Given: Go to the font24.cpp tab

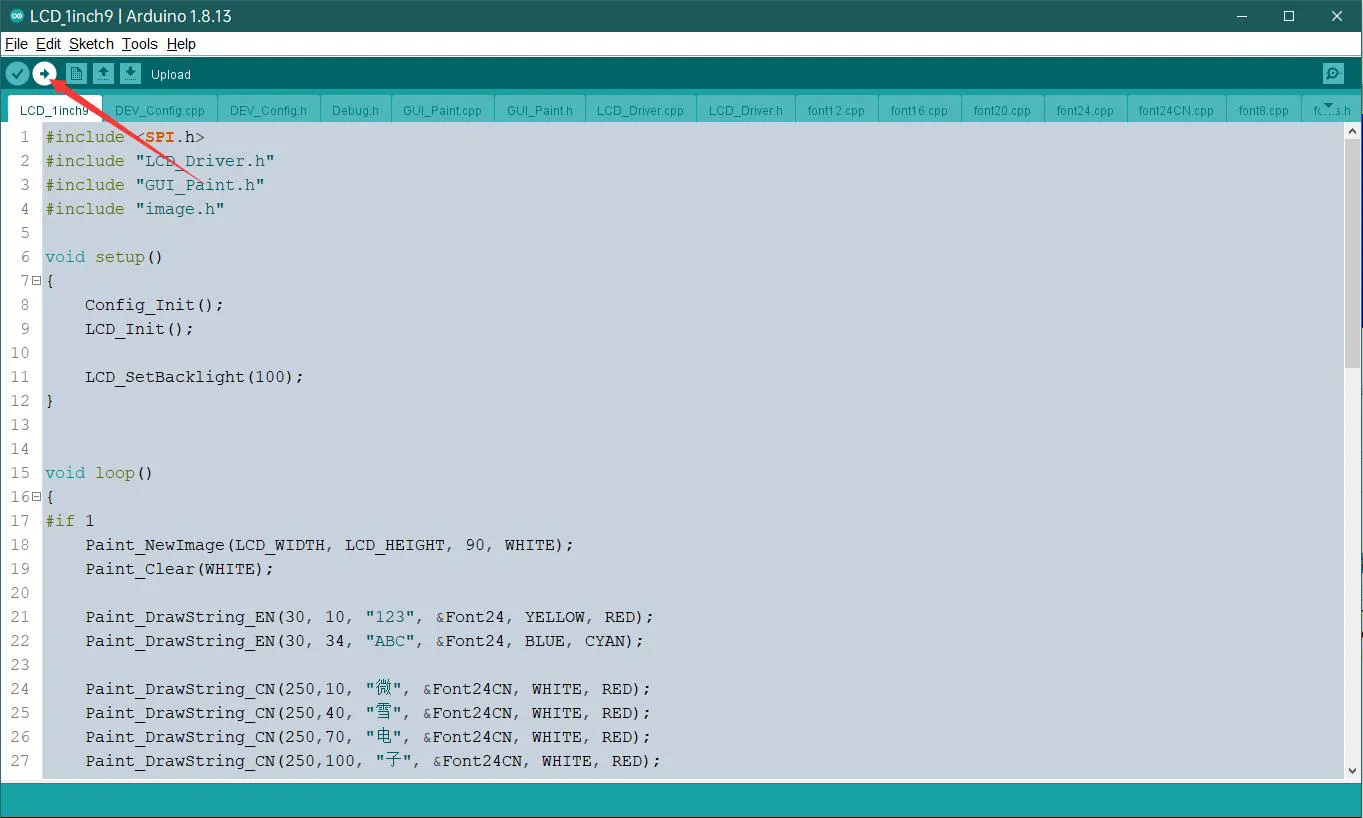Looking at the screenshot, I should coord(1085,110).
